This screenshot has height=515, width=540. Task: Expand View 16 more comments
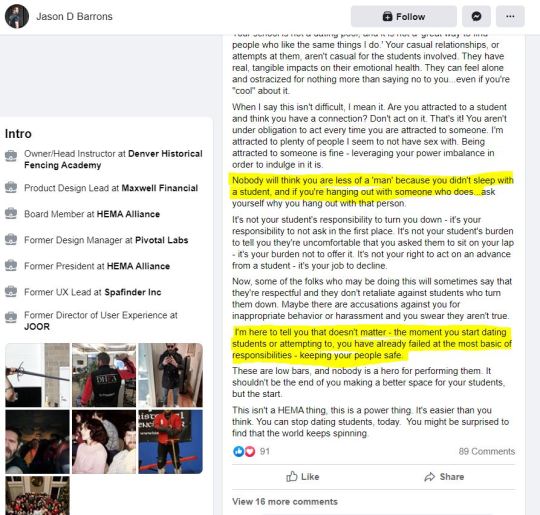[x=285, y=502]
